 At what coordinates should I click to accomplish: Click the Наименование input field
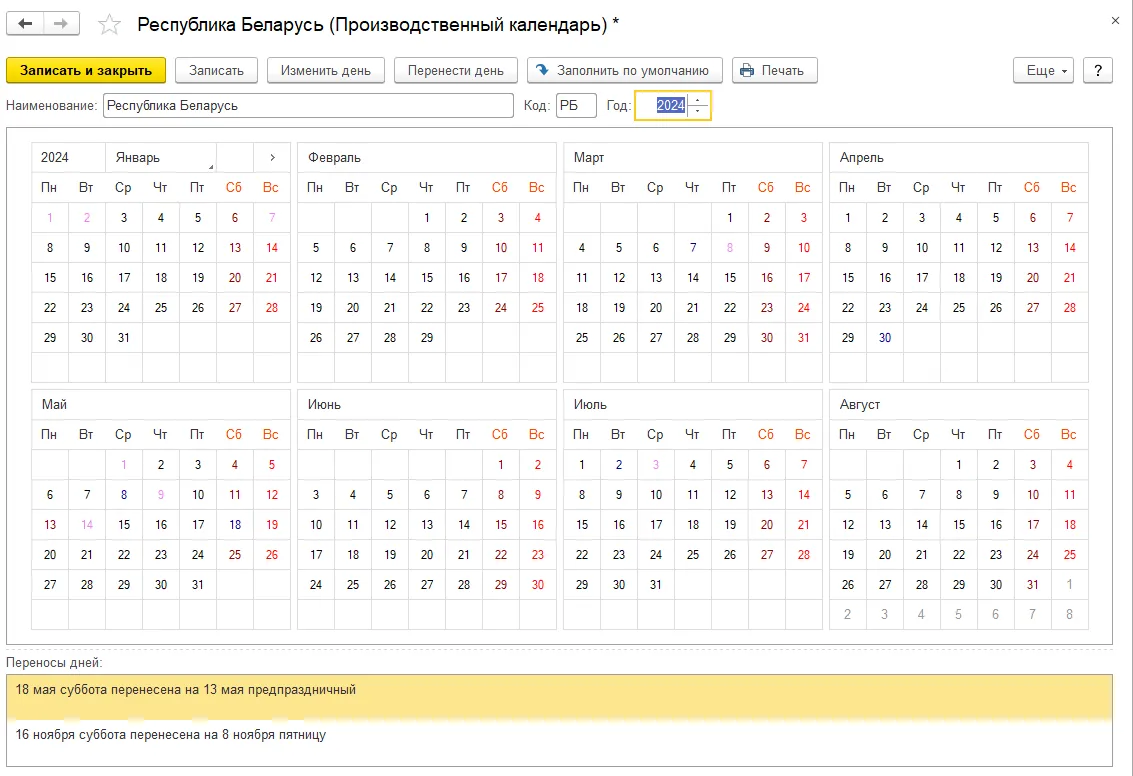(x=308, y=105)
